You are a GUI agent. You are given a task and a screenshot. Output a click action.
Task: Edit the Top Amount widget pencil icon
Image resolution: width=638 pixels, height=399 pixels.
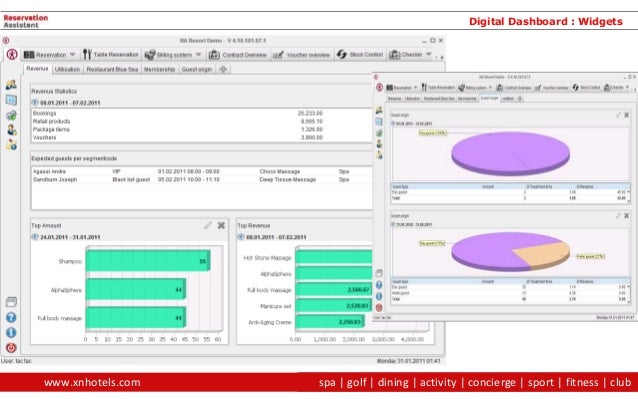click(208, 225)
